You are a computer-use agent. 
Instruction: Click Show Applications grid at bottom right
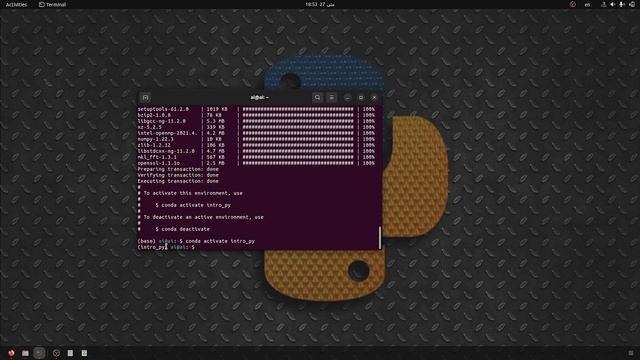631,353
